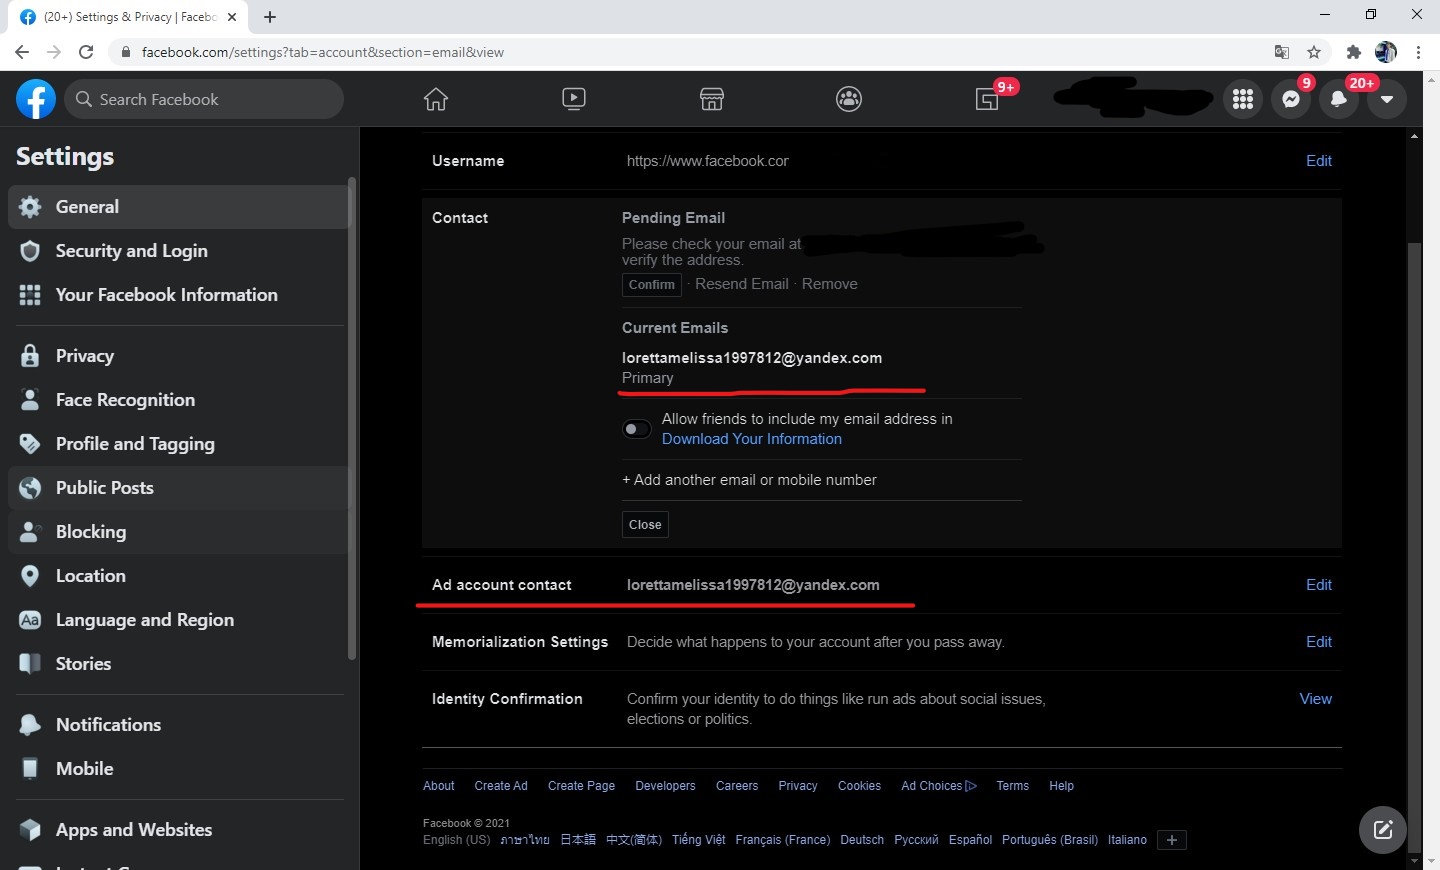The height and width of the screenshot is (870, 1440).
Task: Open the Create Ad footer link
Action: 501,786
